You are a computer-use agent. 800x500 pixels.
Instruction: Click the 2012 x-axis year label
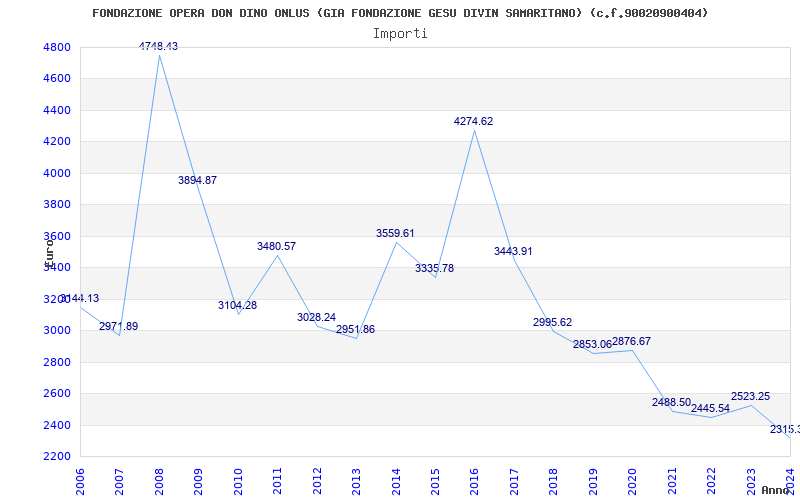click(317, 482)
